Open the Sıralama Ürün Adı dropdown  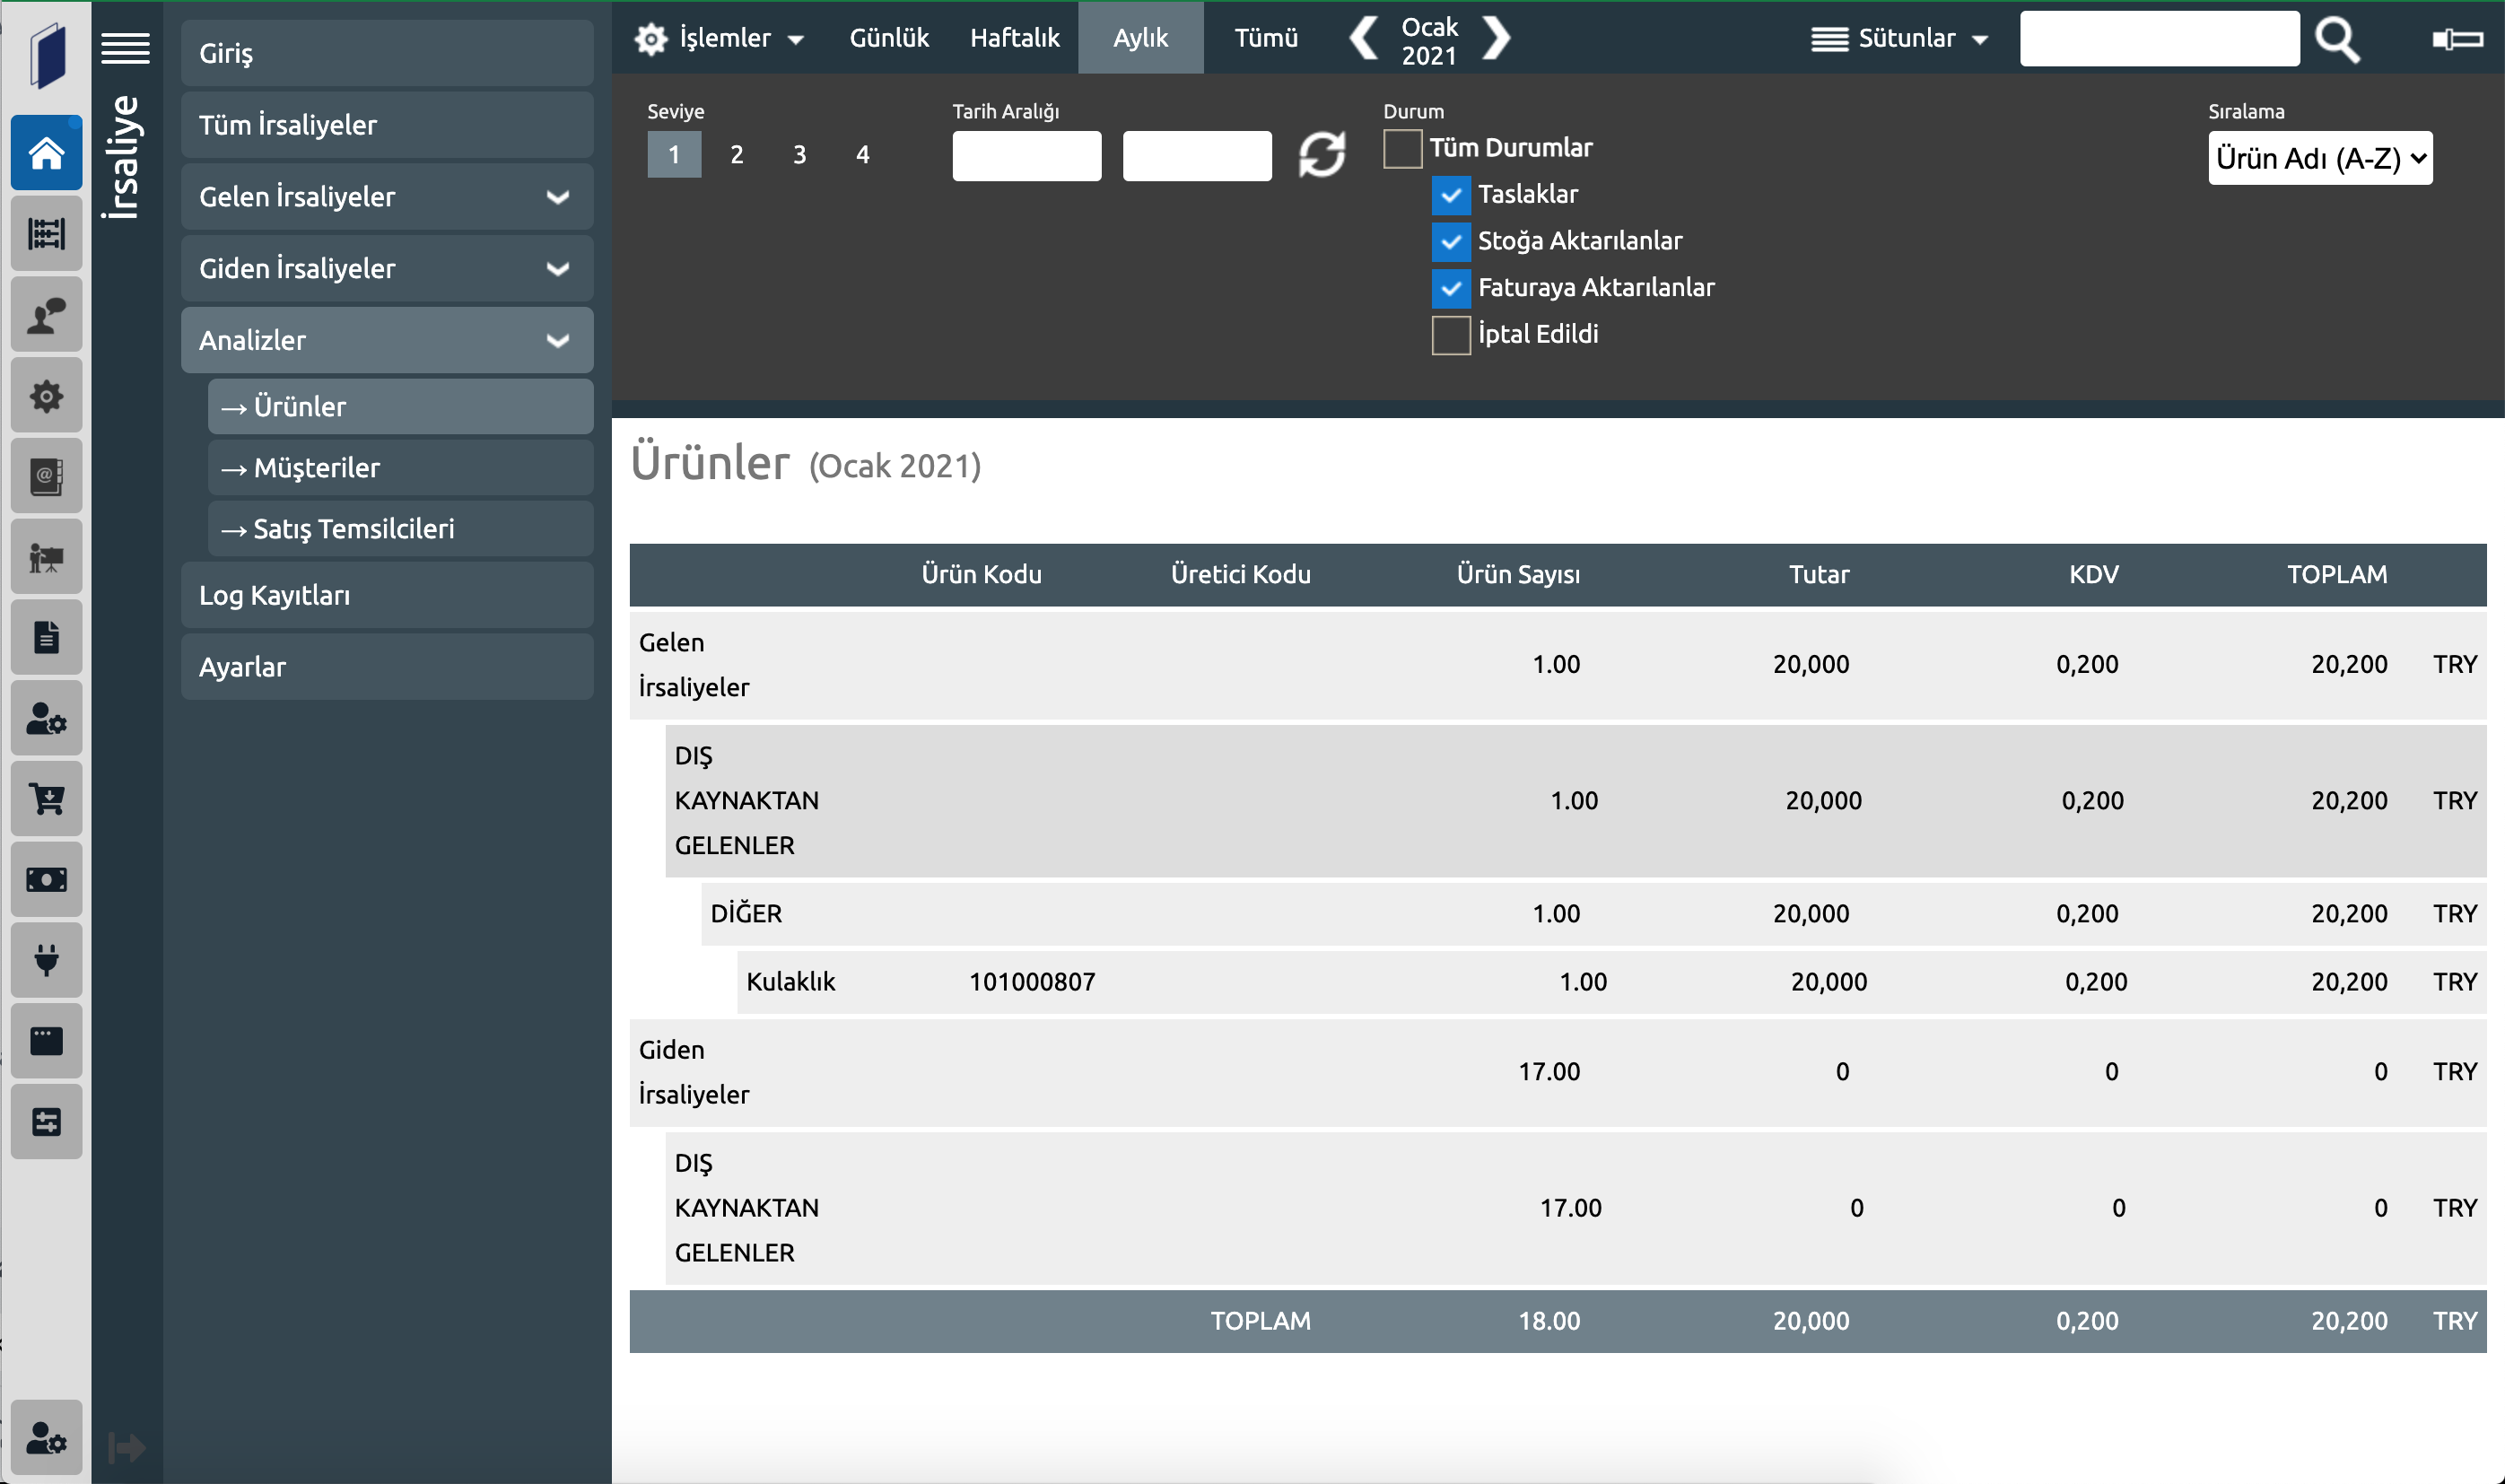2320,158
